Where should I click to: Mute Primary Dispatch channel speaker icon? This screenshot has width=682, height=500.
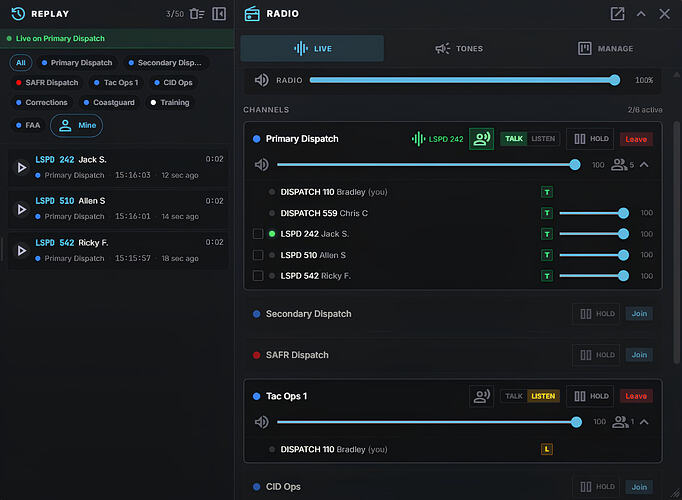coord(261,165)
